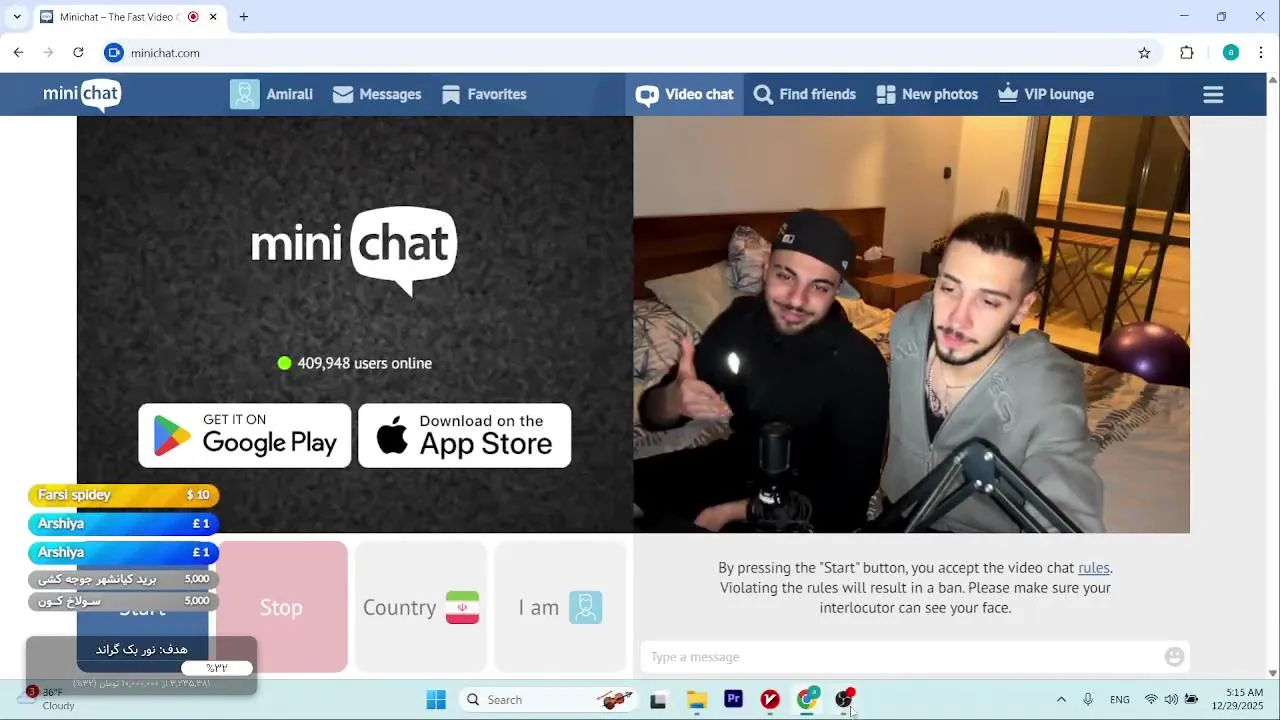Change the ENG input language
Viewport: 1280px width, 720px height.
point(1120,700)
